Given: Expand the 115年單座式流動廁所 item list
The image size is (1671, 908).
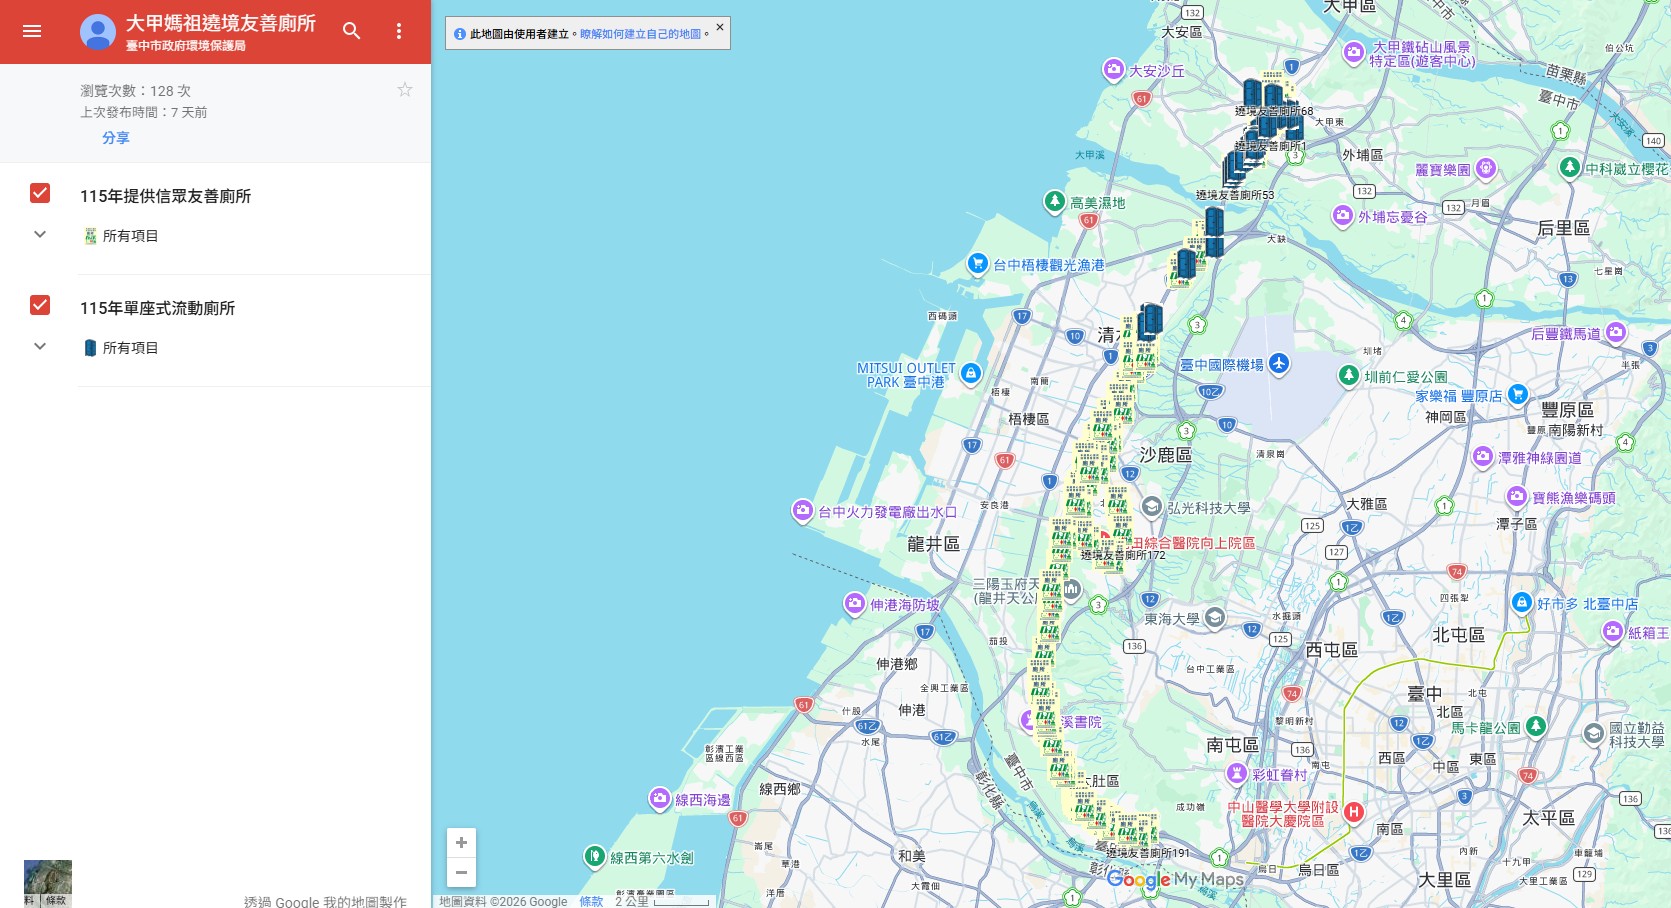Looking at the screenshot, I should (x=40, y=347).
